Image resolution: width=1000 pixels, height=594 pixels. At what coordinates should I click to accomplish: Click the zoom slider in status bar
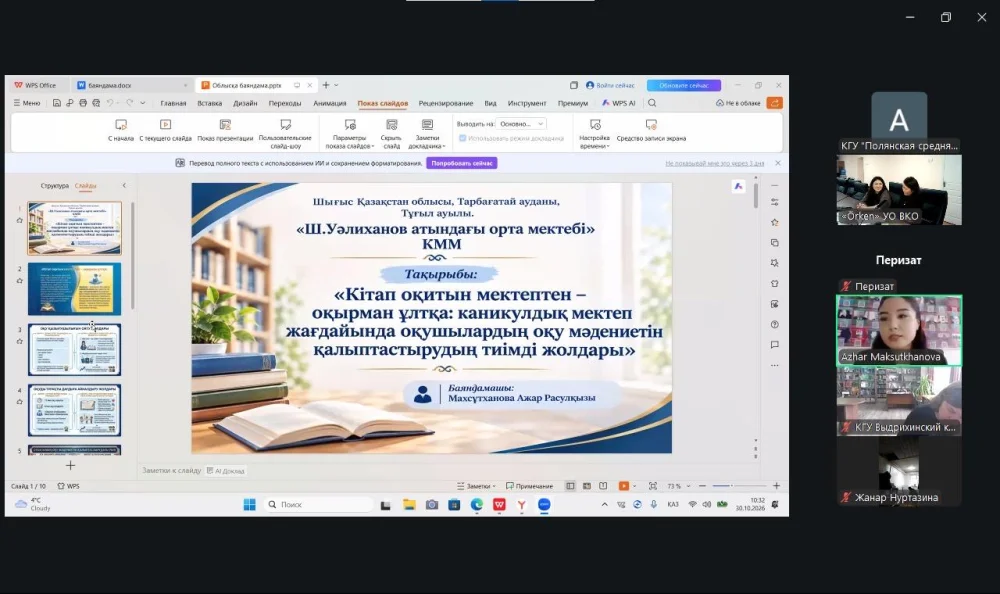pos(739,486)
